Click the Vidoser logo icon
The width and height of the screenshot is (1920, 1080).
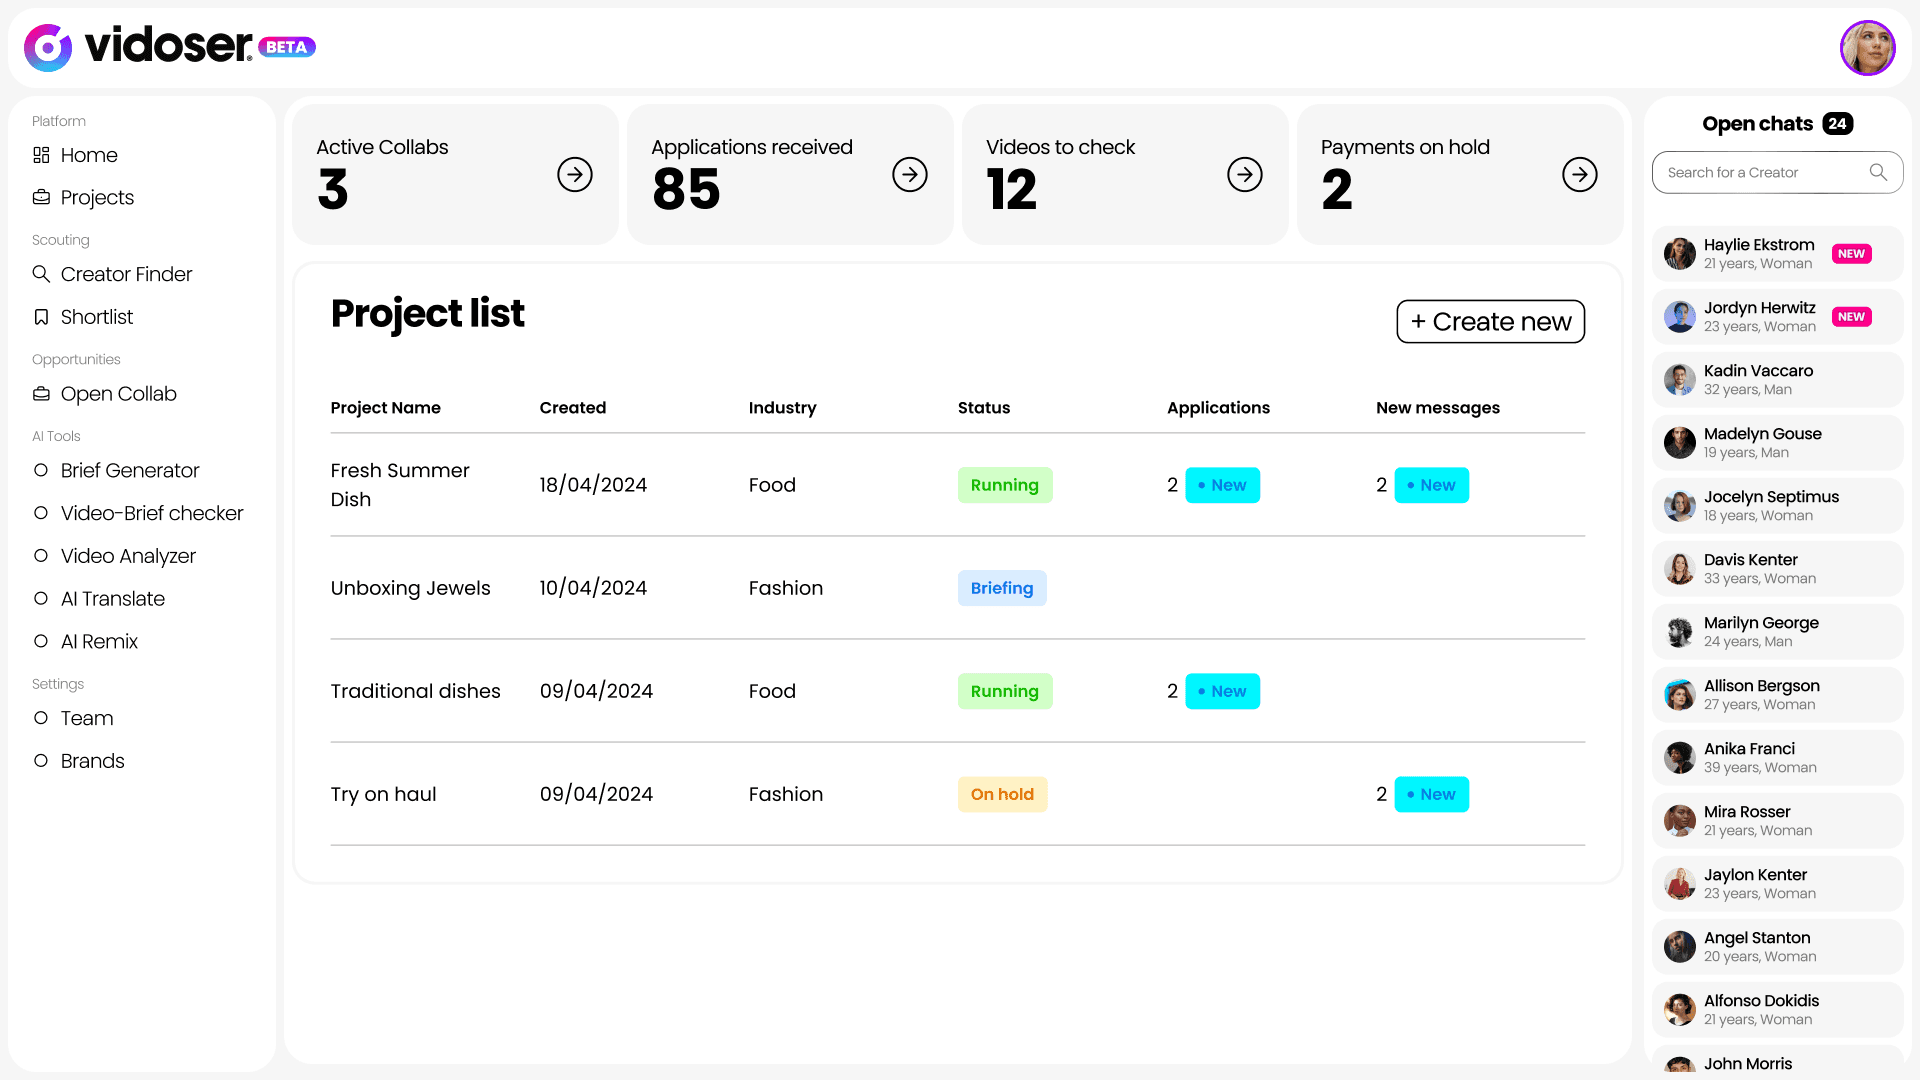[x=48, y=47]
